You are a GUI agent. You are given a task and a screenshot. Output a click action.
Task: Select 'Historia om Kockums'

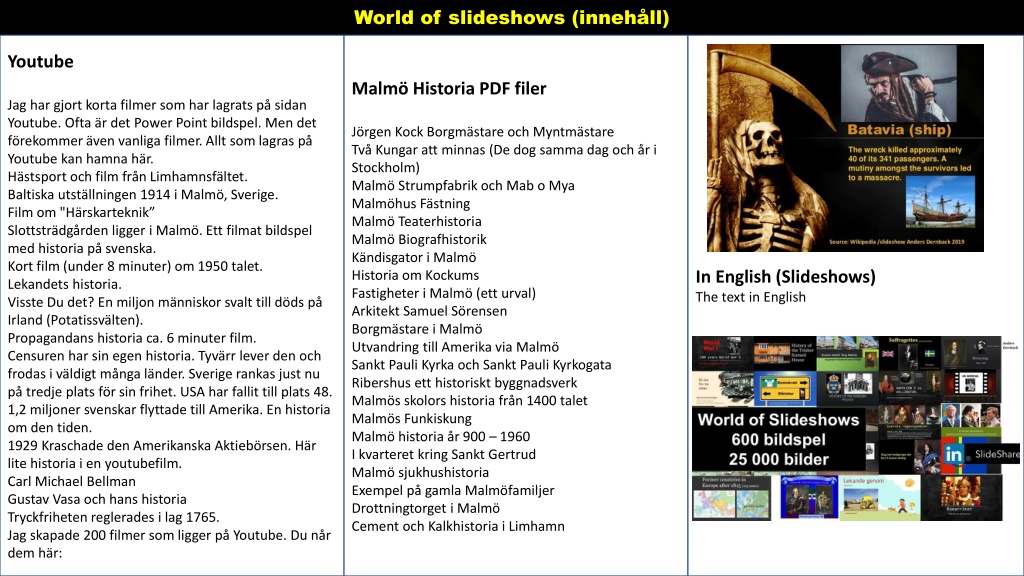(415, 275)
